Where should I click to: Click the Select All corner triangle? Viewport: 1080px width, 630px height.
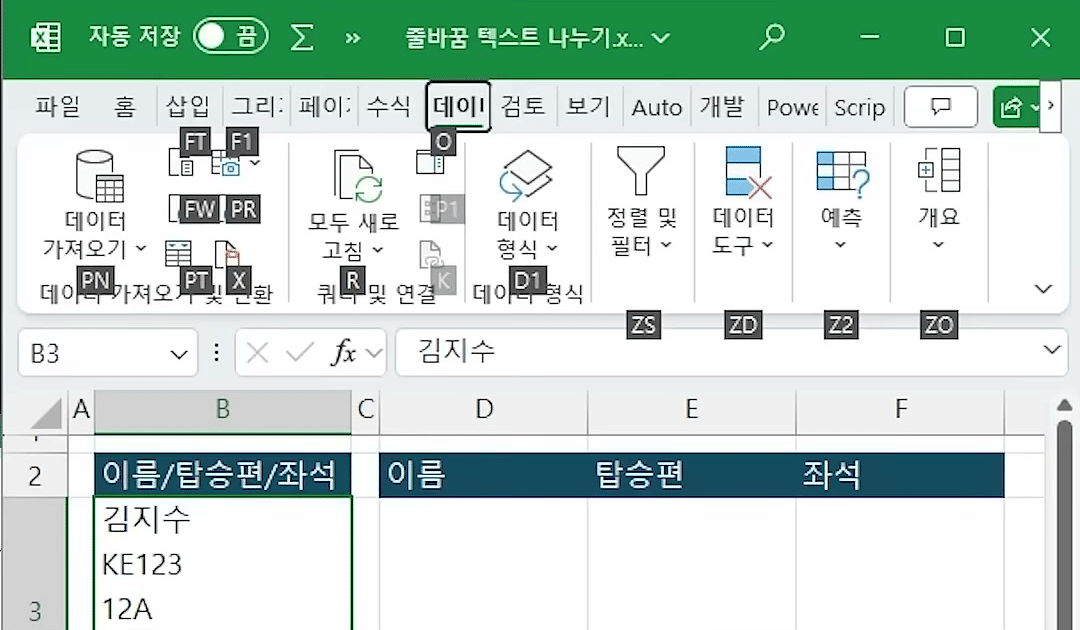pyautogui.click(x=46, y=415)
